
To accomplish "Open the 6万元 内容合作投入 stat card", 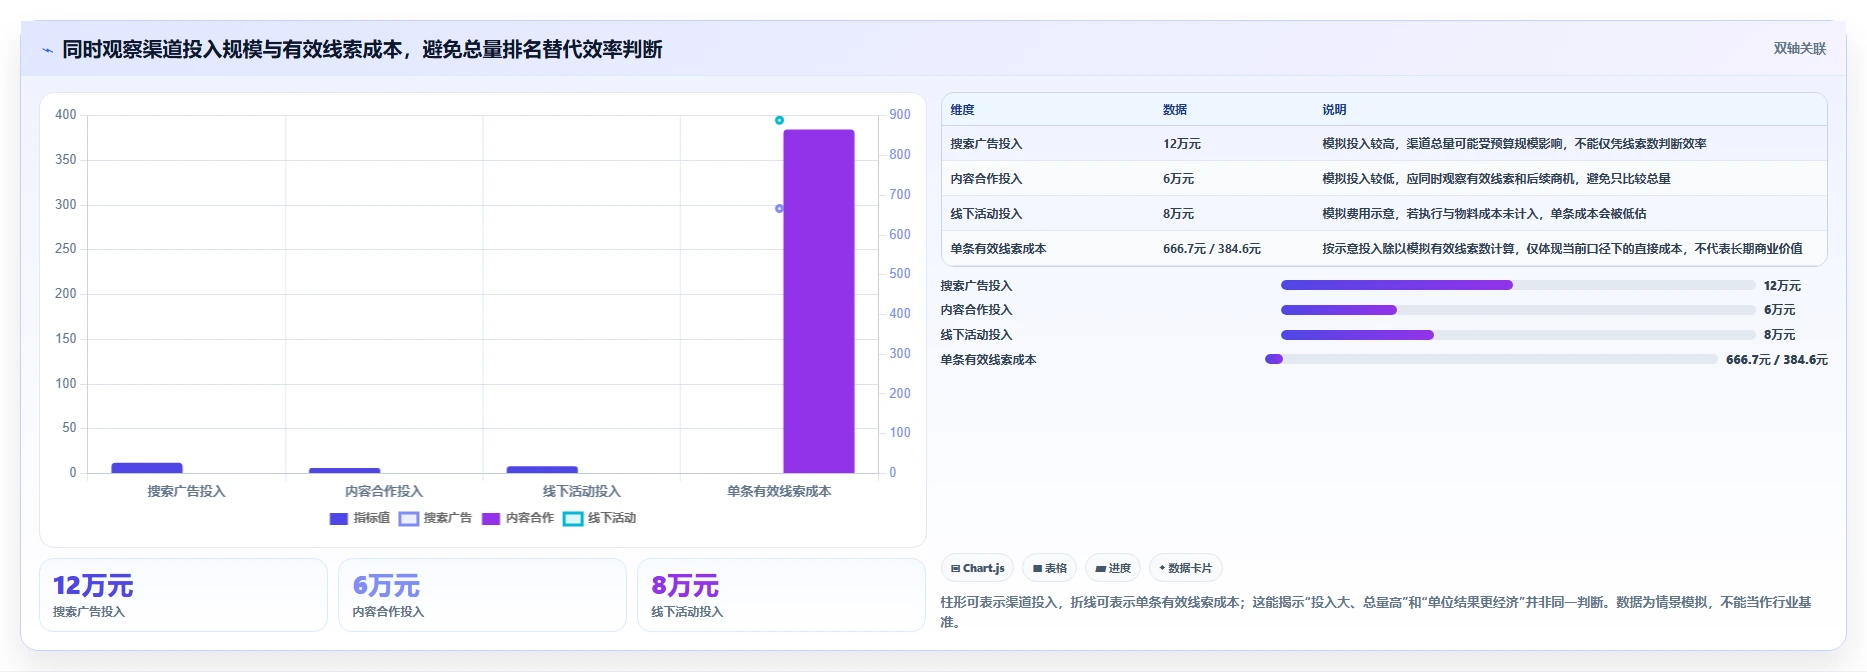I will (x=482, y=595).
